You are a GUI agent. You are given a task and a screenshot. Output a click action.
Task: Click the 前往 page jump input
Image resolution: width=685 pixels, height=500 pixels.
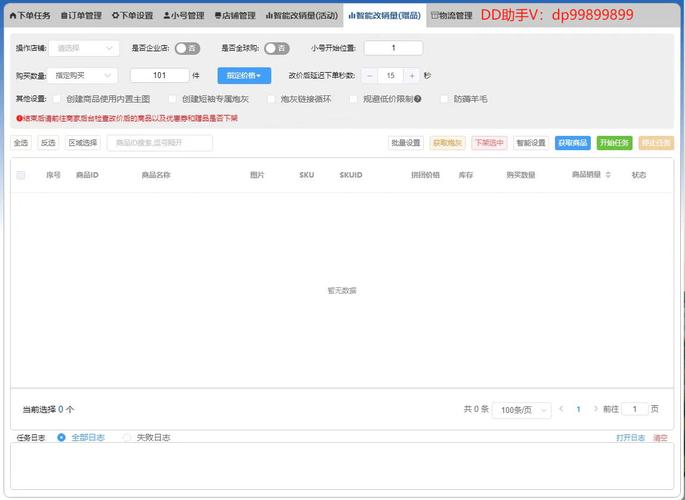635,409
